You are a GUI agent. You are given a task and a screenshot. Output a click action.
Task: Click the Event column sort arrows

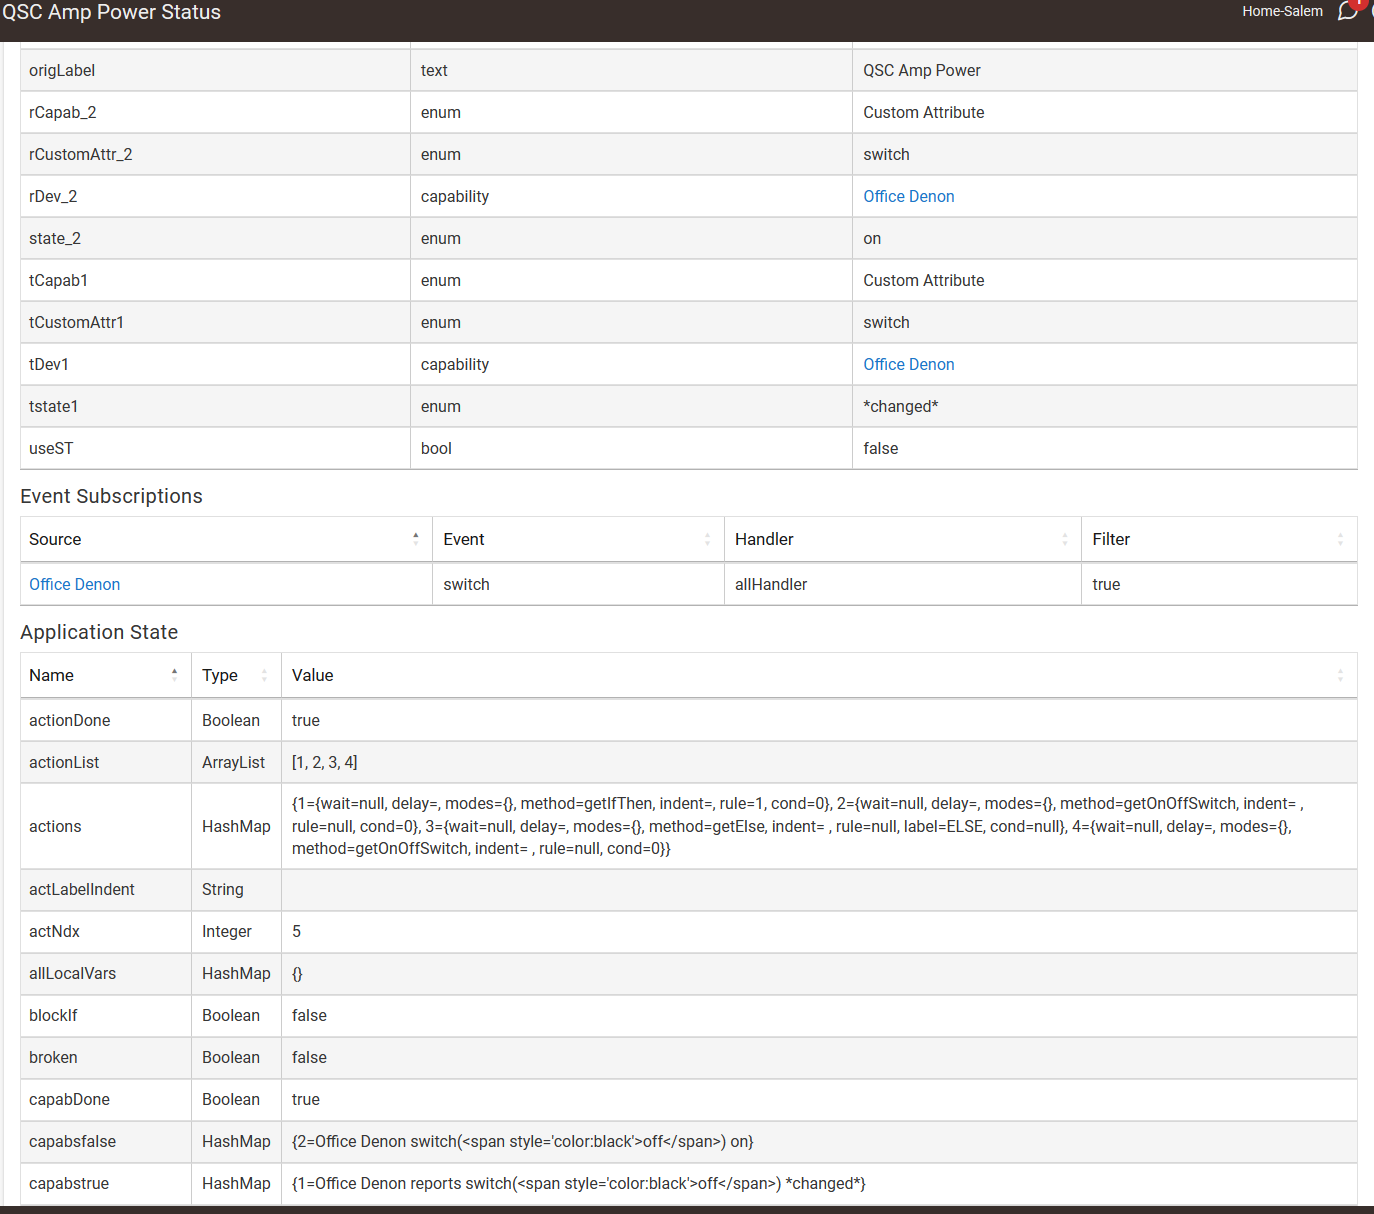(707, 539)
